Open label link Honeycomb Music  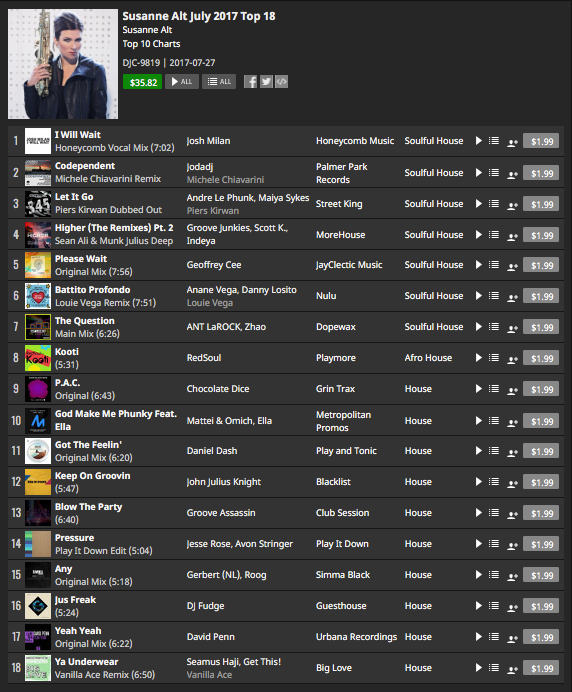[355, 141]
